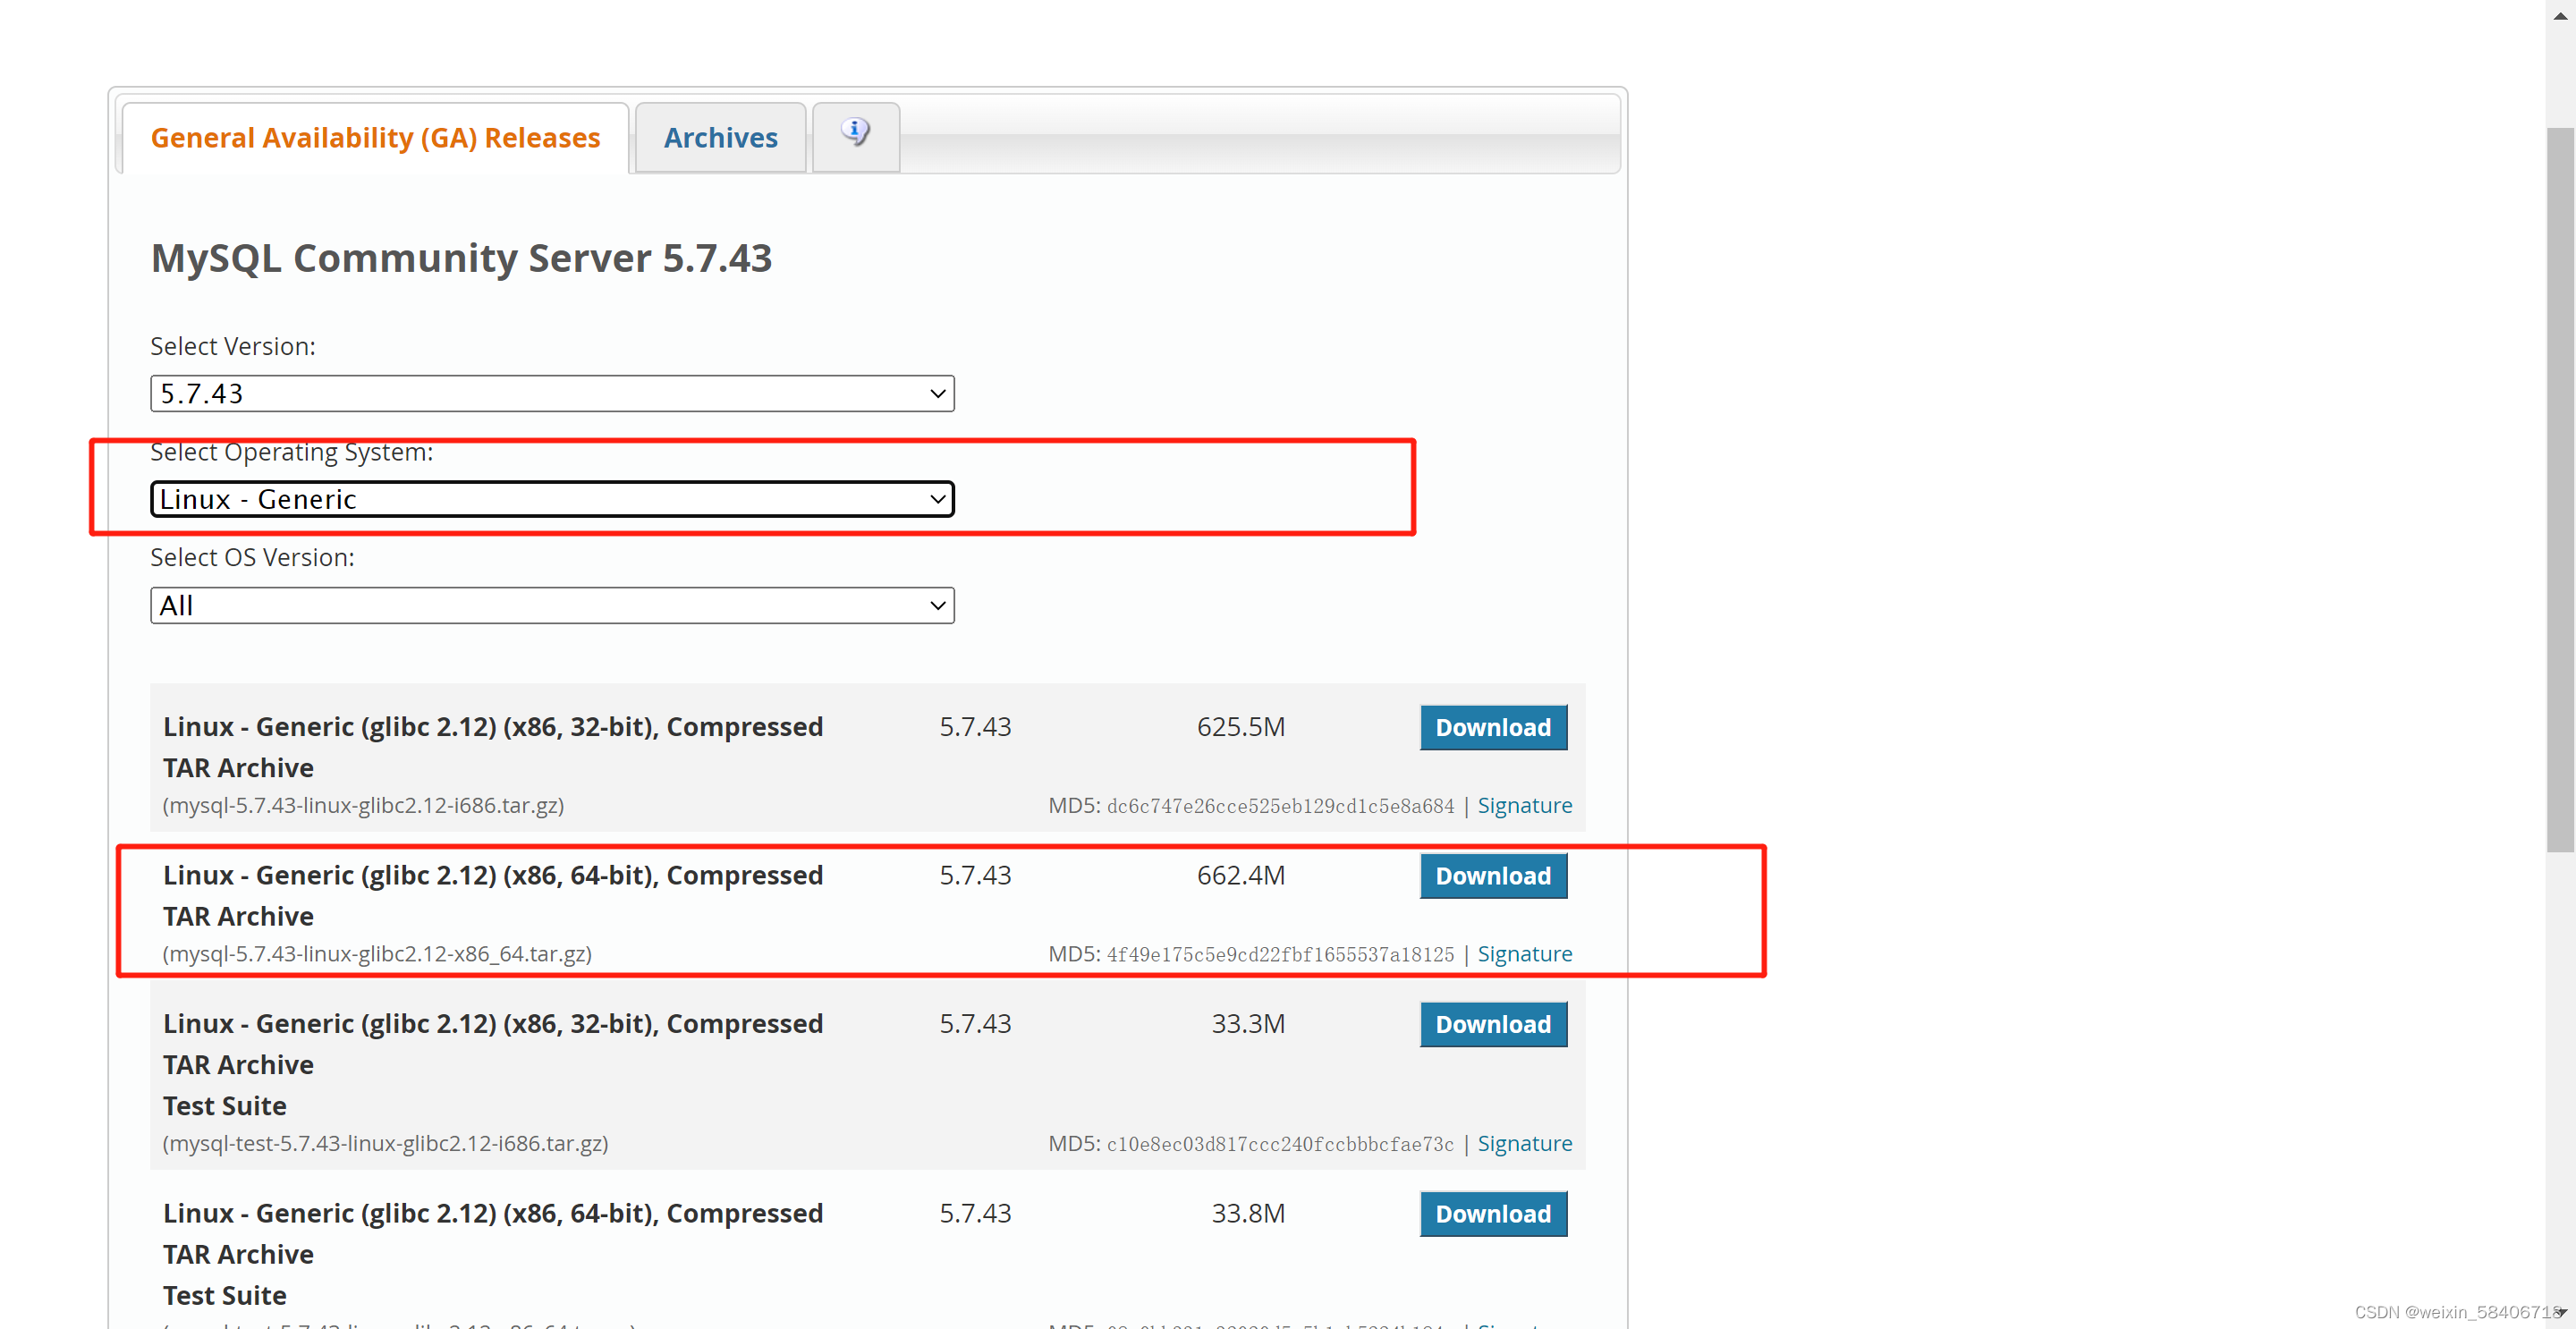2576x1329 pixels.
Task: Open Signature link for x86_64 tar.gz
Action: tap(1524, 954)
